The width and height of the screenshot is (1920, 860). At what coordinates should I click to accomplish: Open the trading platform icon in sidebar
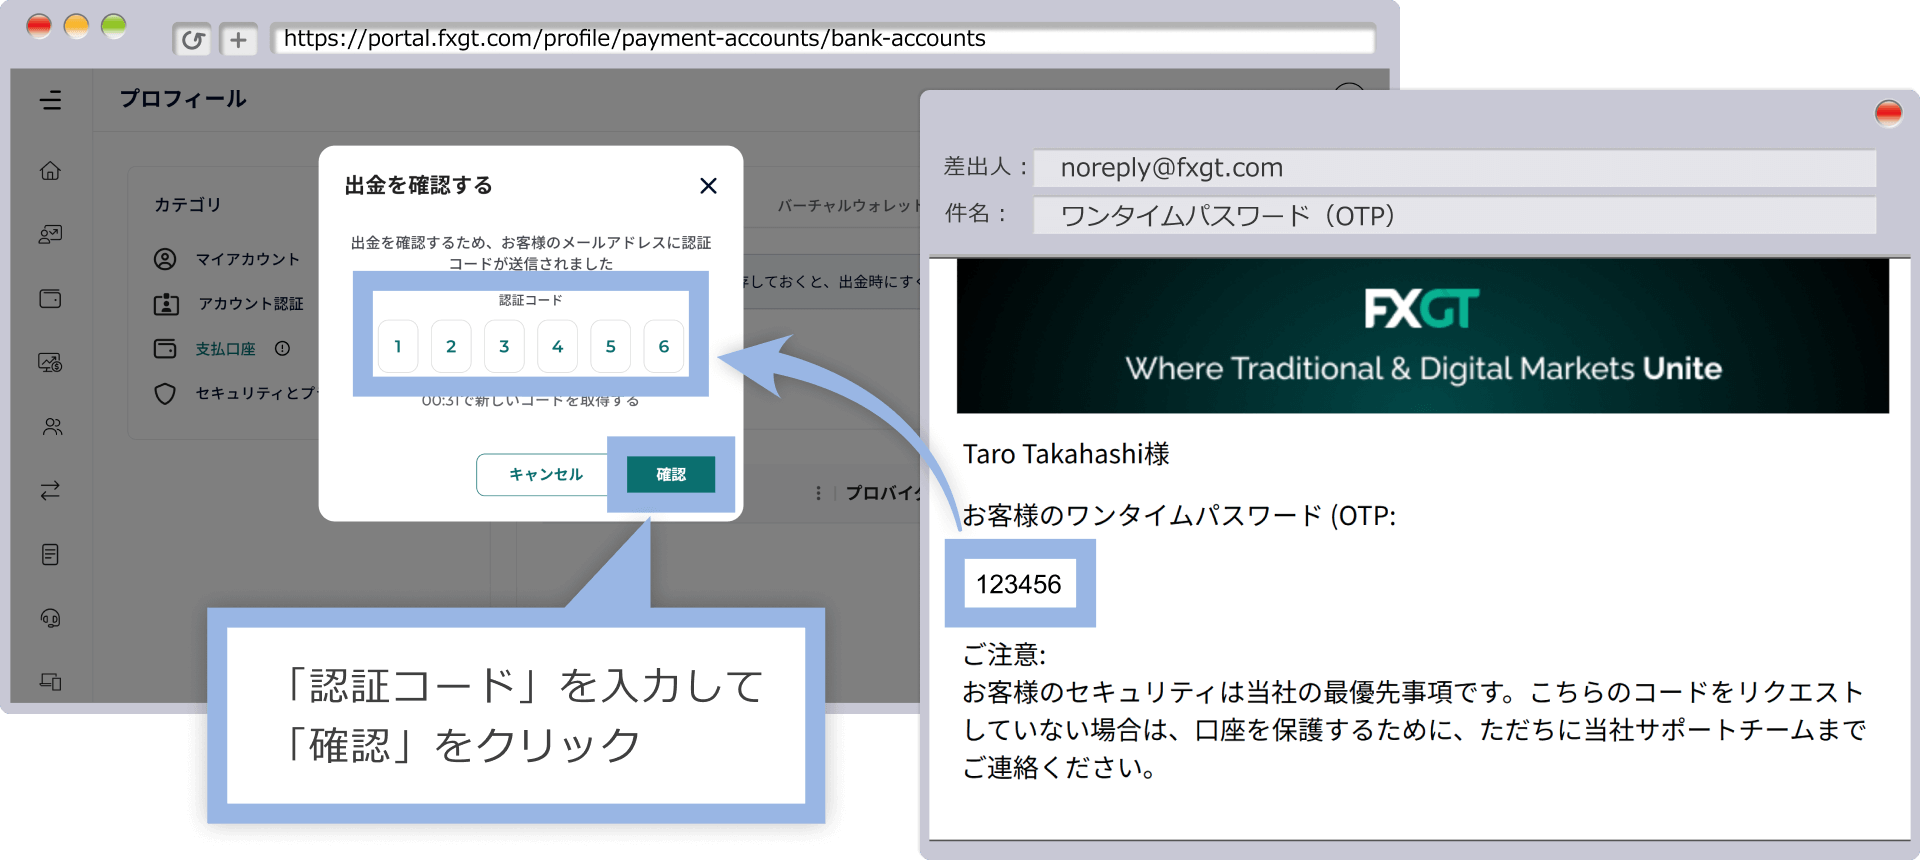50,362
